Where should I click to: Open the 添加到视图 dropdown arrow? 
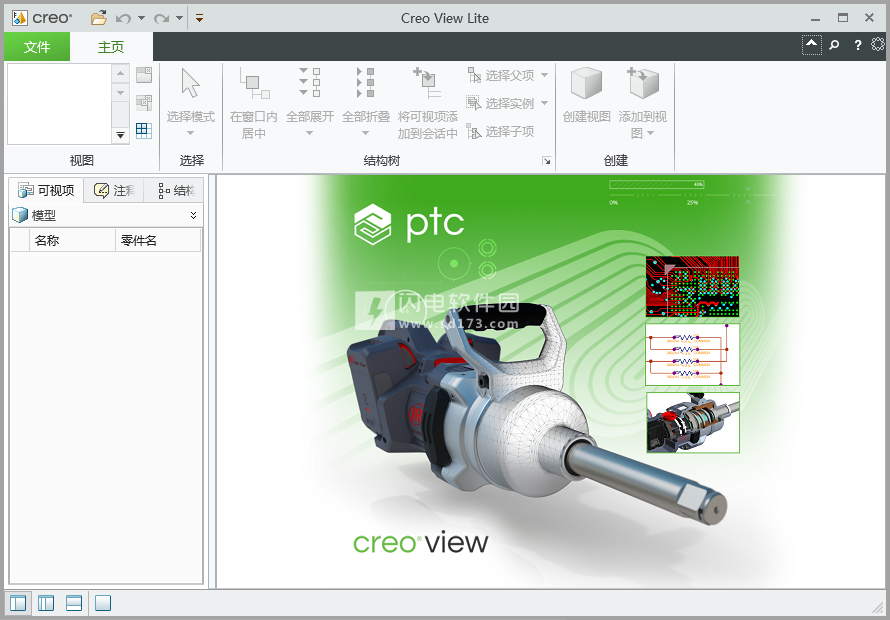tap(650, 133)
